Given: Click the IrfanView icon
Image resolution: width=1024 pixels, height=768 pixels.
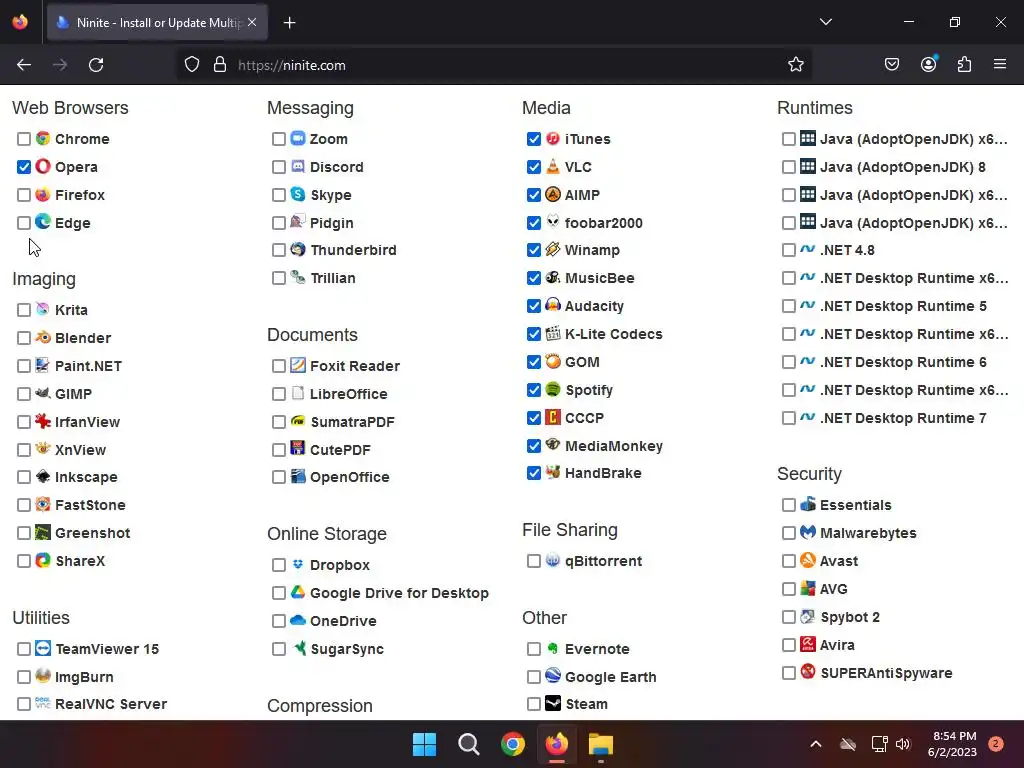Looking at the screenshot, I should point(43,421).
